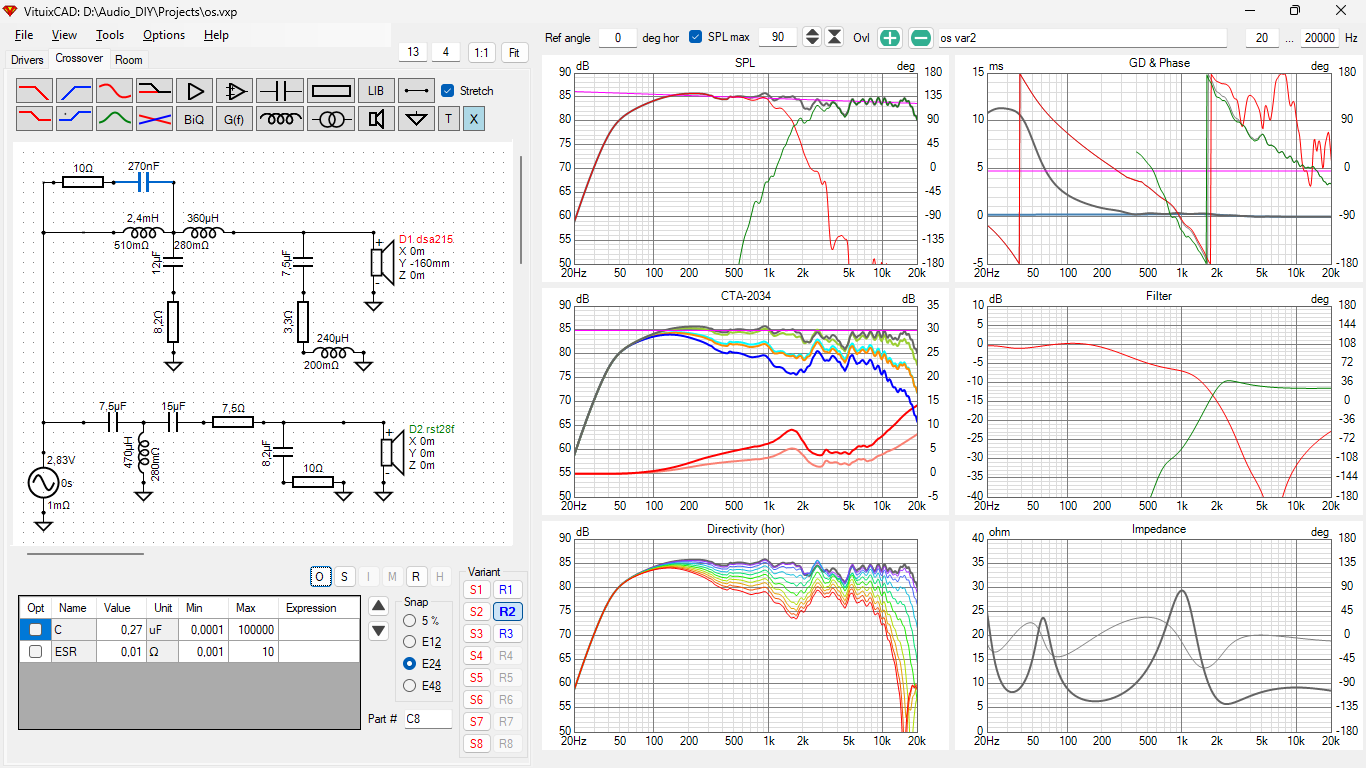Insert a transformer component
1366x768 pixels.
pyautogui.click(x=331, y=119)
